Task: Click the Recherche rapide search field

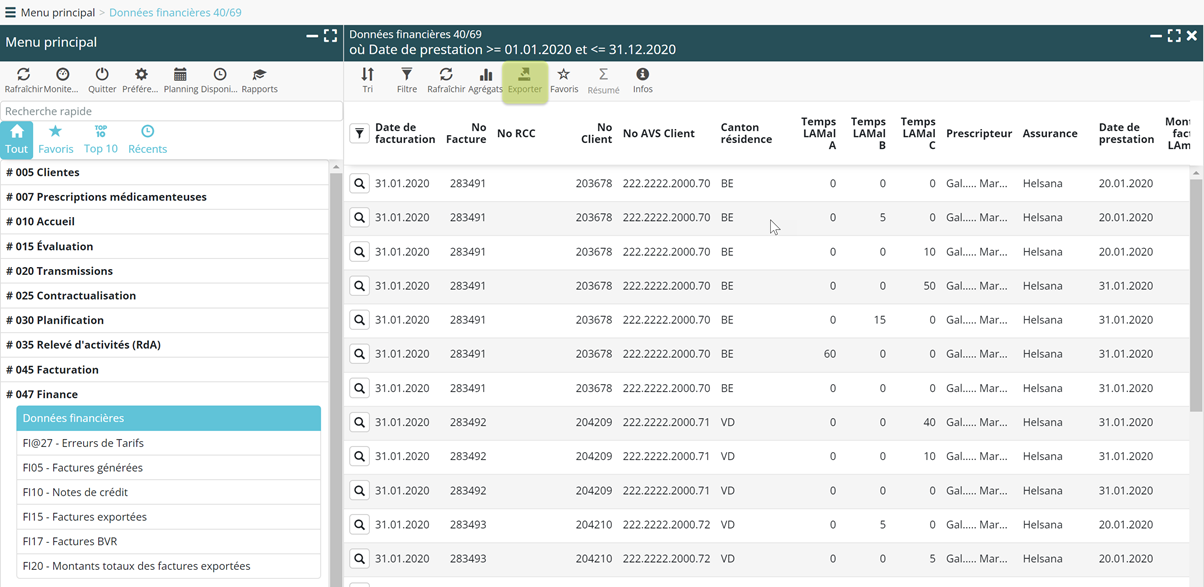Action: point(170,111)
